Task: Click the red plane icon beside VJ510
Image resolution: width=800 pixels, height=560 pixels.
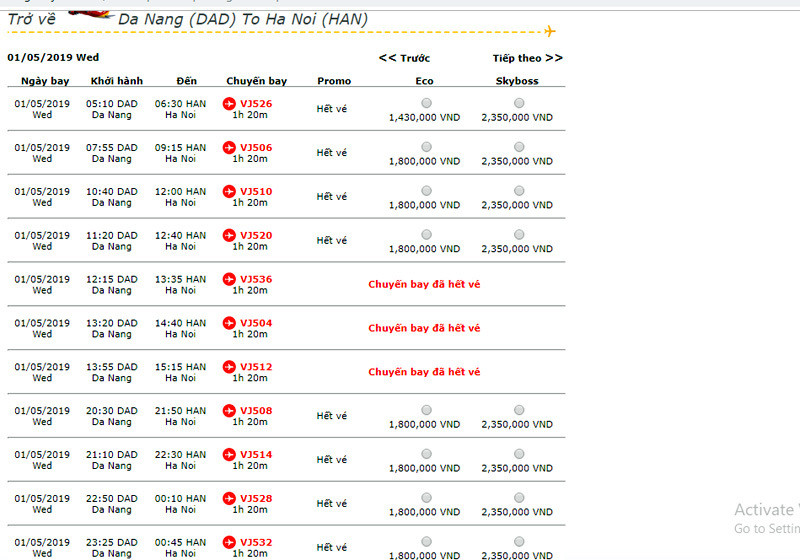Action: pos(229,191)
